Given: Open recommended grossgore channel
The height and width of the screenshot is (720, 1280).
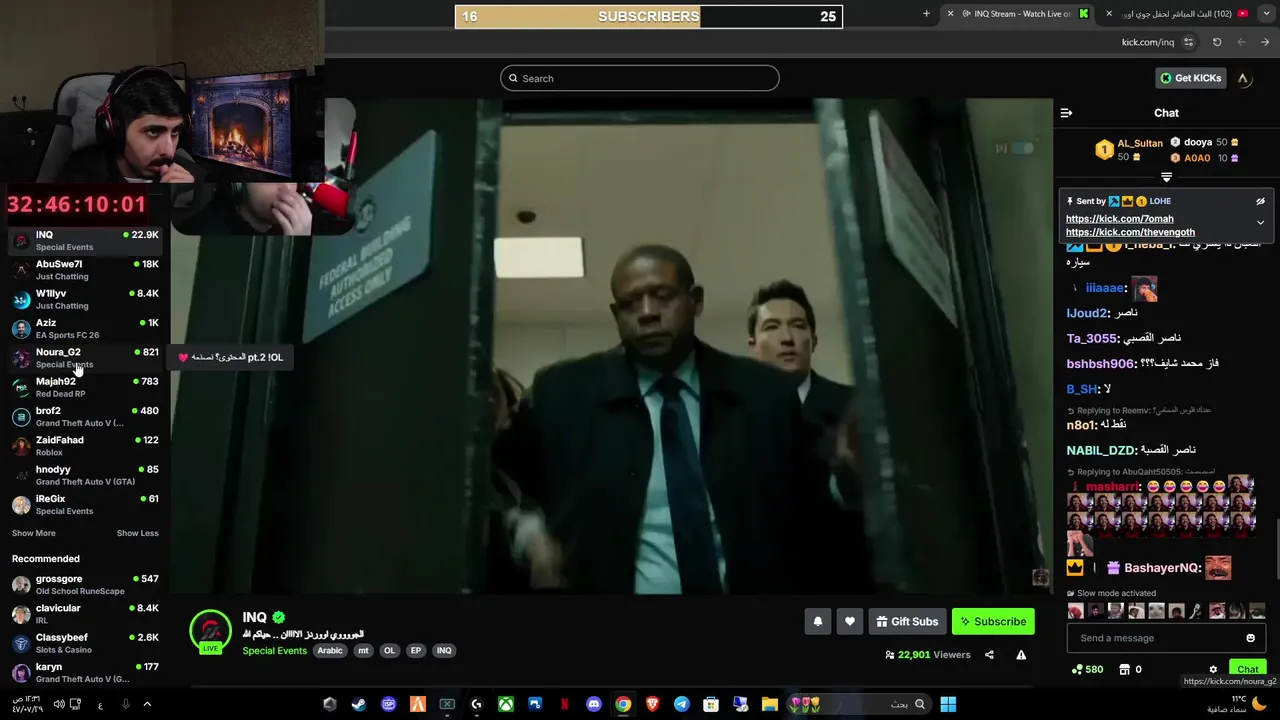Looking at the screenshot, I should 85,584.
